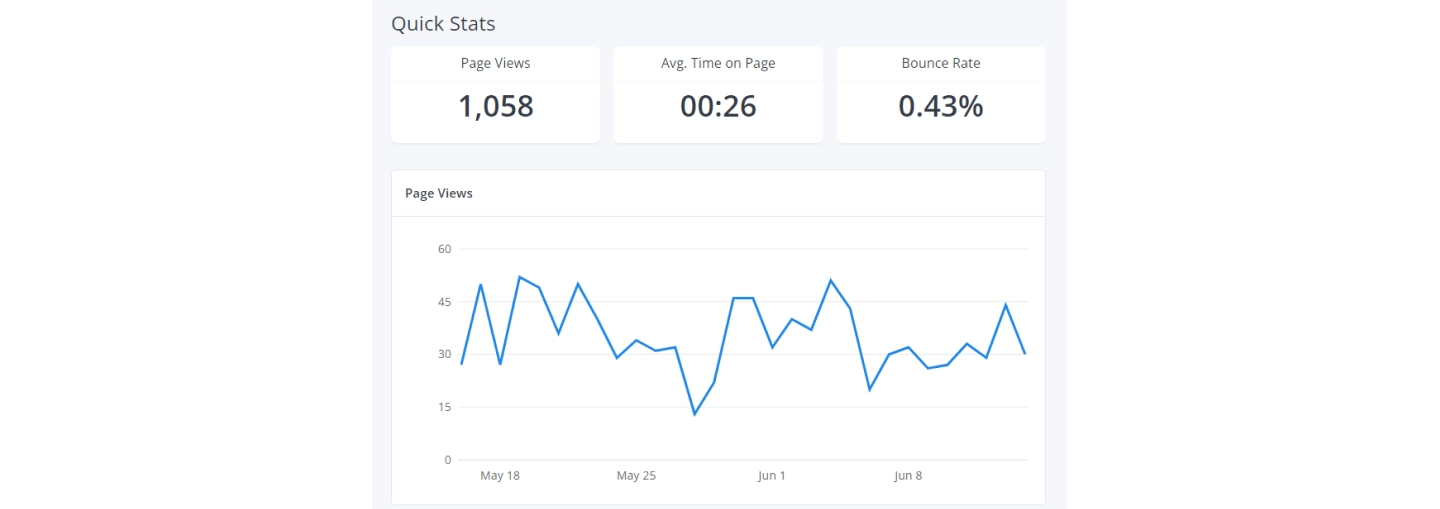Click the 0.43% bounce rate value
The height and width of the screenshot is (509, 1440).
click(941, 106)
